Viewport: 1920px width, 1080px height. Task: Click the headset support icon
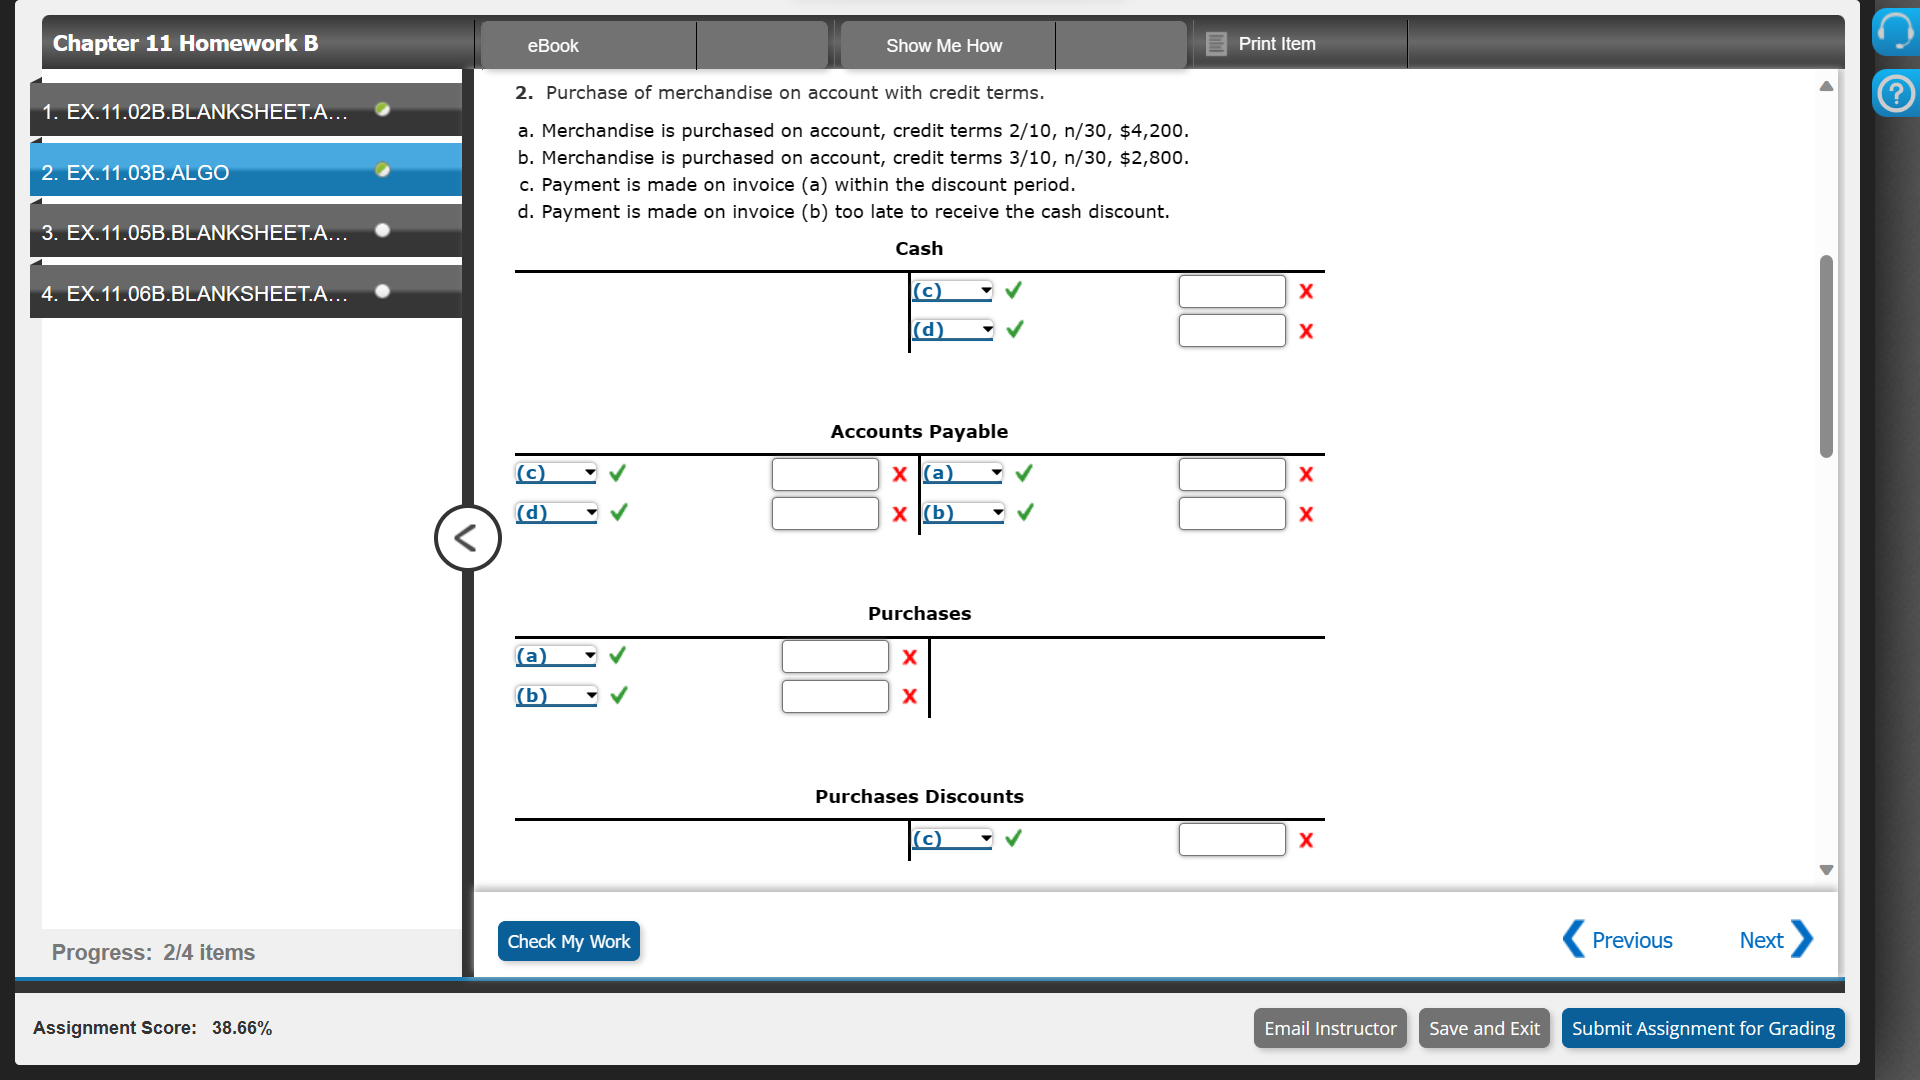click(1894, 32)
